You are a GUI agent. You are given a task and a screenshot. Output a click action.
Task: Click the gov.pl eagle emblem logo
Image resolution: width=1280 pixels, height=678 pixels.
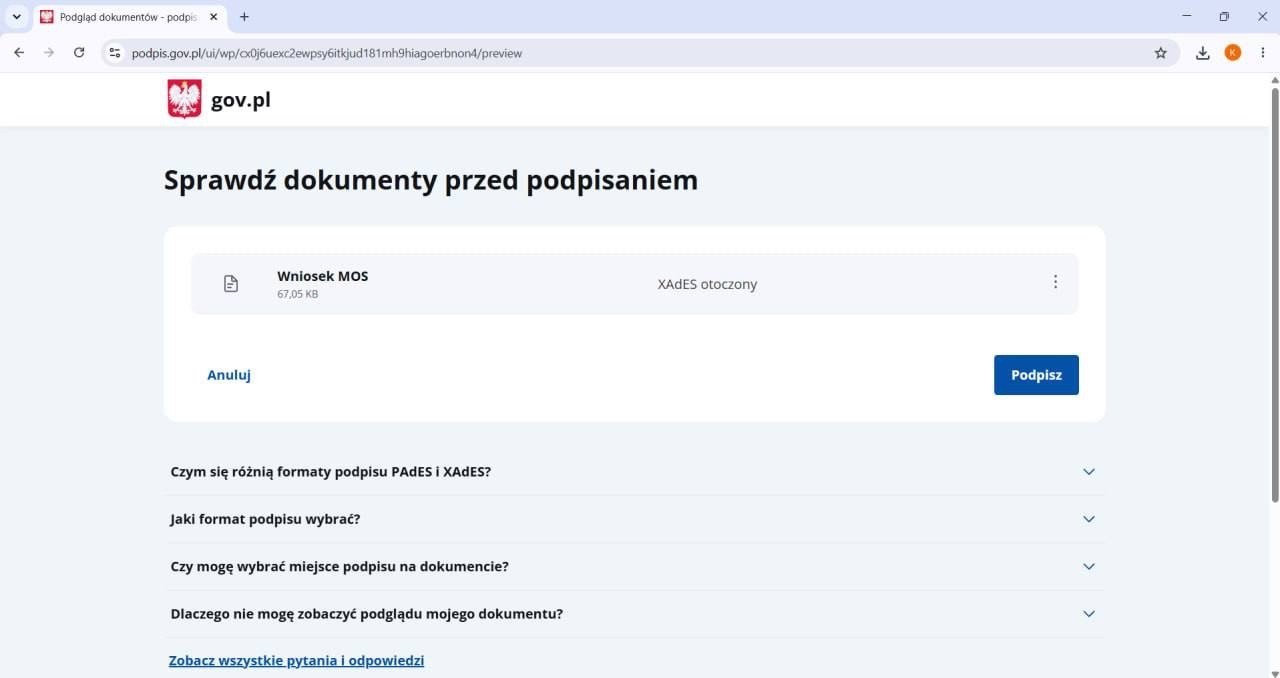coord(184,100)
